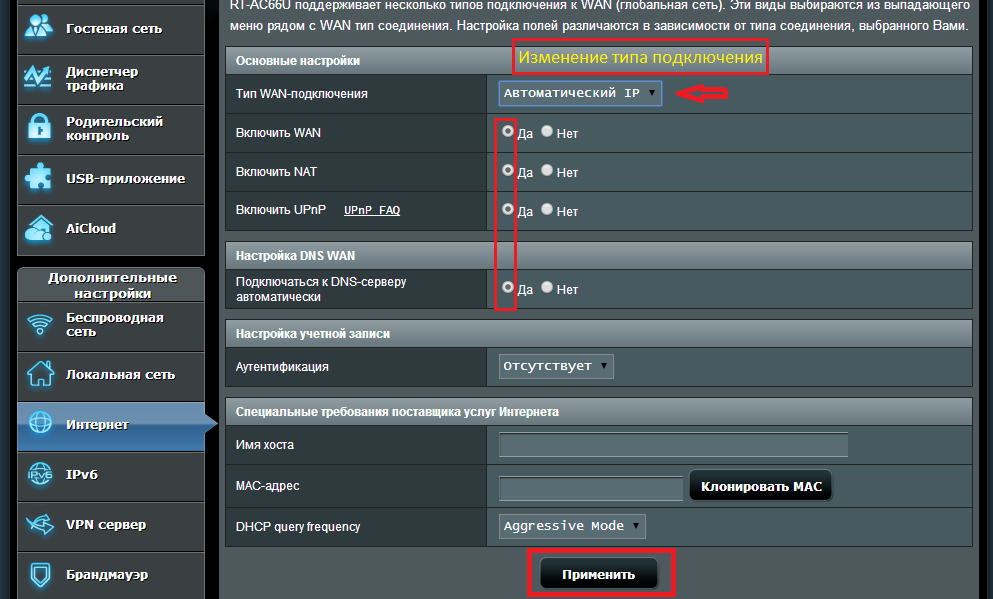Viewport: 993px width, 599px height.
Task: Open the Аутентификация dropdown
Action: [556, 366]
